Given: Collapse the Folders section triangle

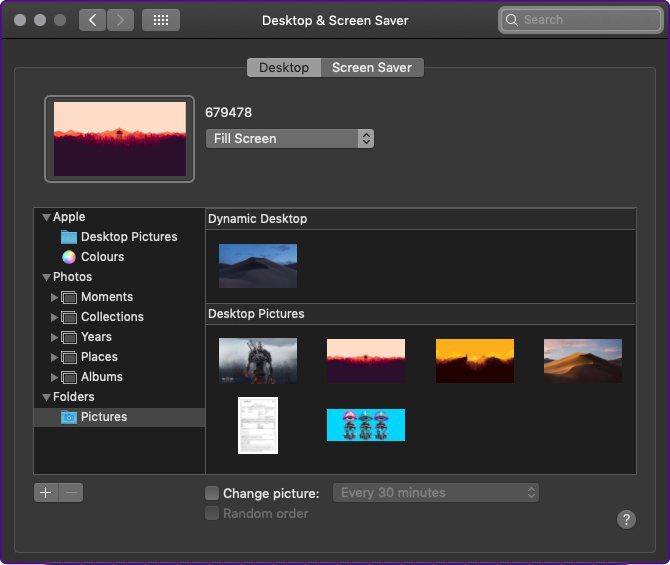Looking at the screenshot, I should [47, 397].
